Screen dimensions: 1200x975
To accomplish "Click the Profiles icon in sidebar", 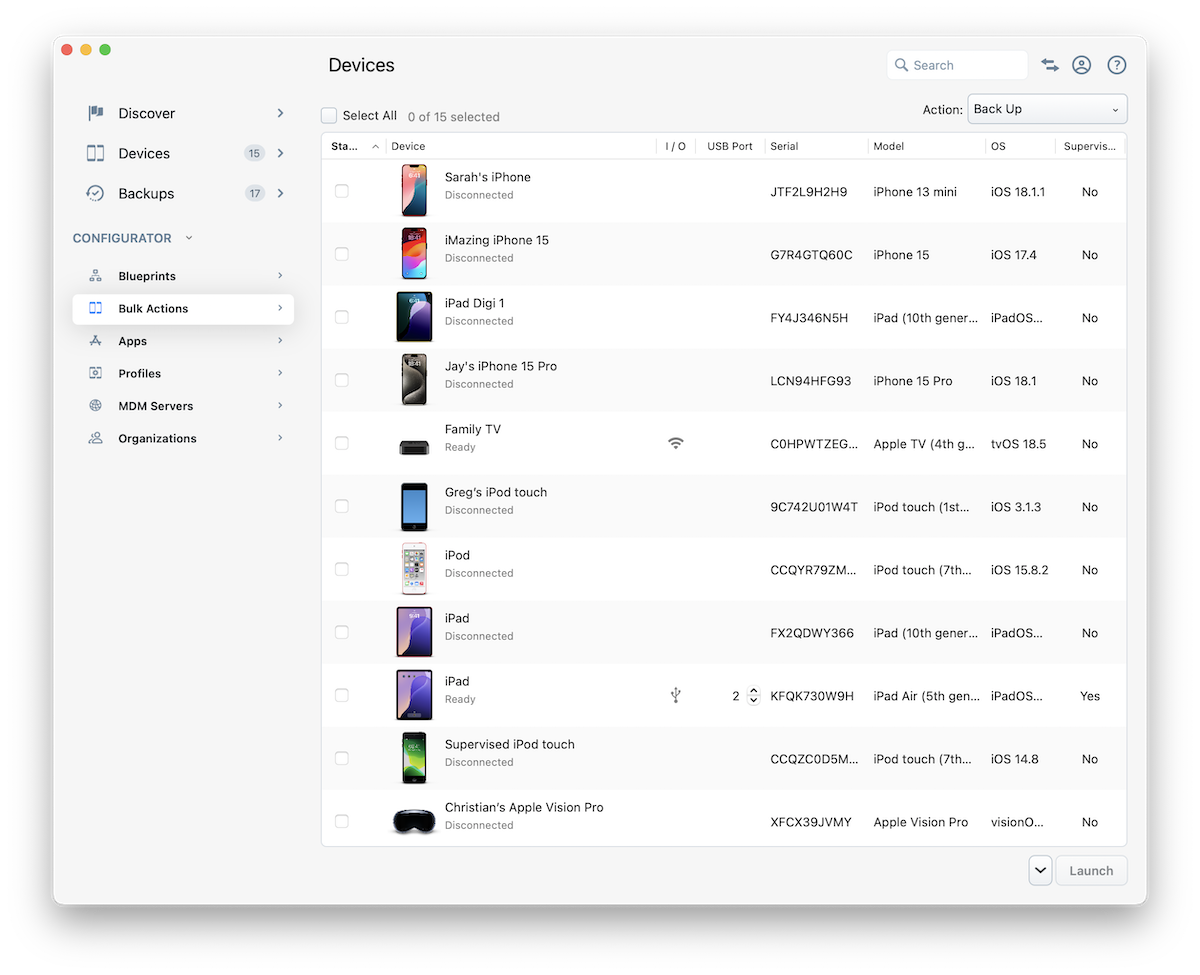I will pyautogui.click(x=96, y=373).
